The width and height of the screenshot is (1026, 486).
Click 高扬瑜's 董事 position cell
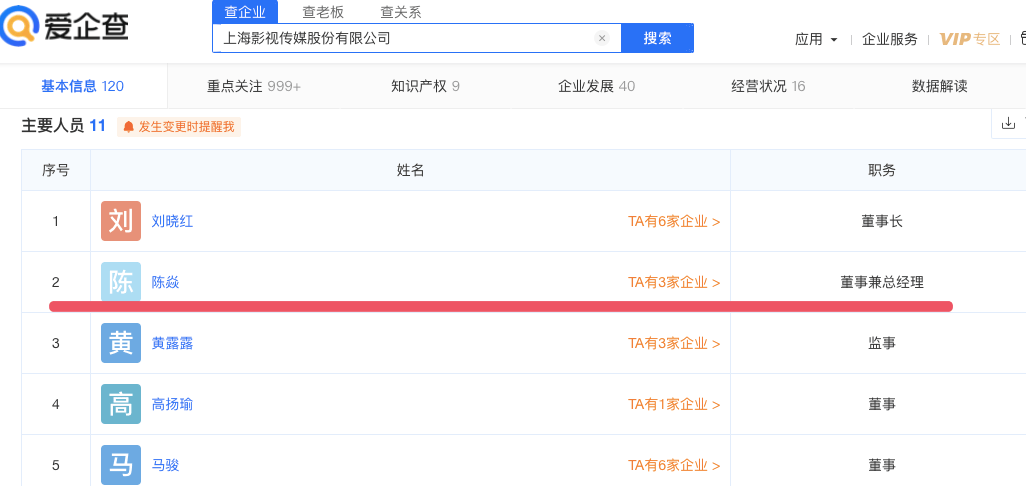click(x=881, y=404)
